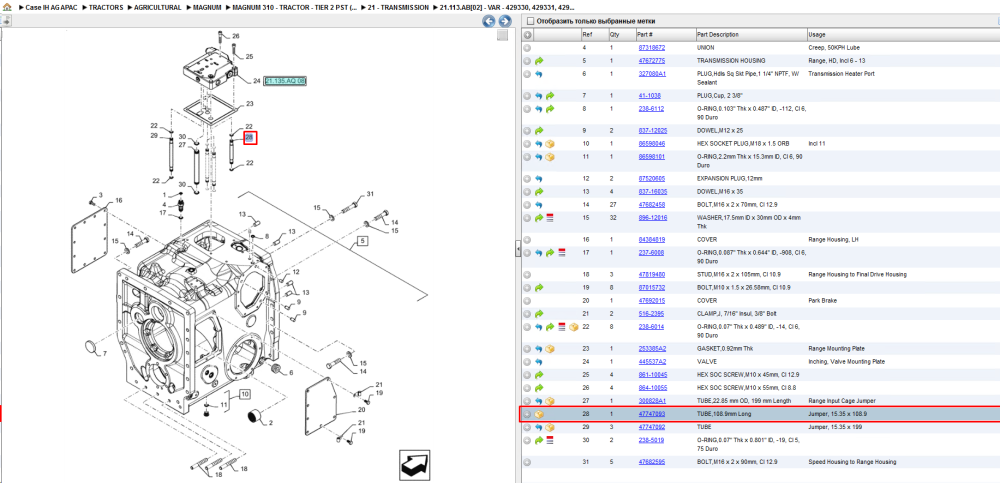Open part number link 445537A2
Viewport: 1000px width, 483px height.
point(652,362)
